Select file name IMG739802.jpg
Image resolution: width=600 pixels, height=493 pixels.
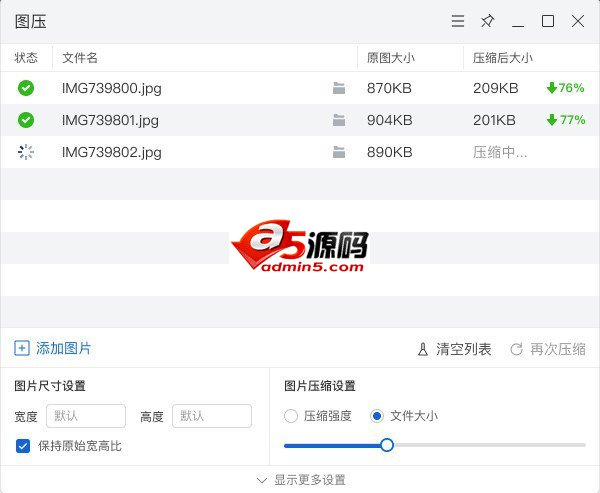(x=112, y=153)
